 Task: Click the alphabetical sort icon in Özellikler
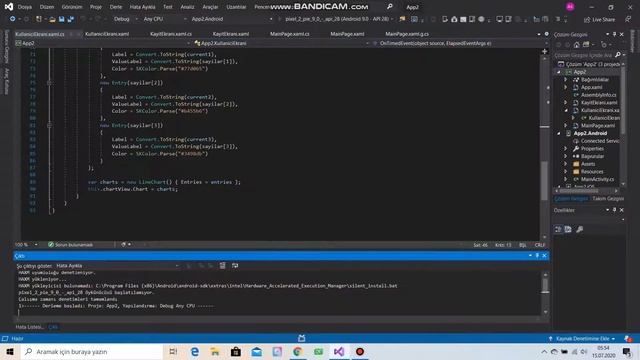click(x=568, y=229)
